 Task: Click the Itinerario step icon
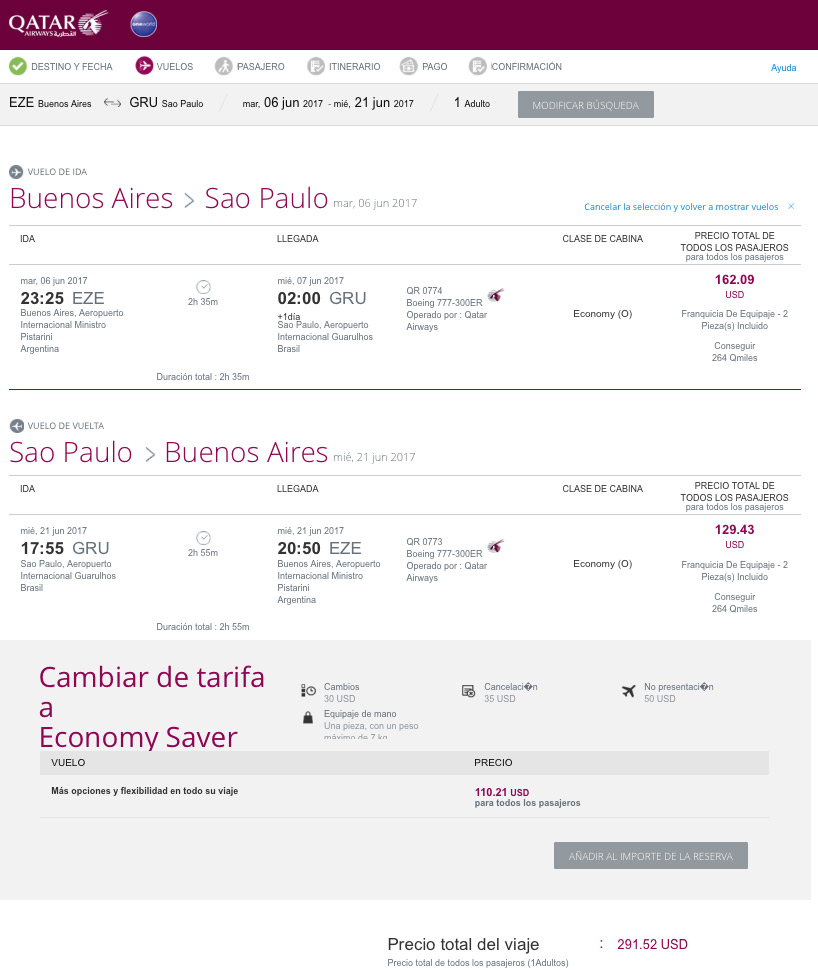click(316, 66)
